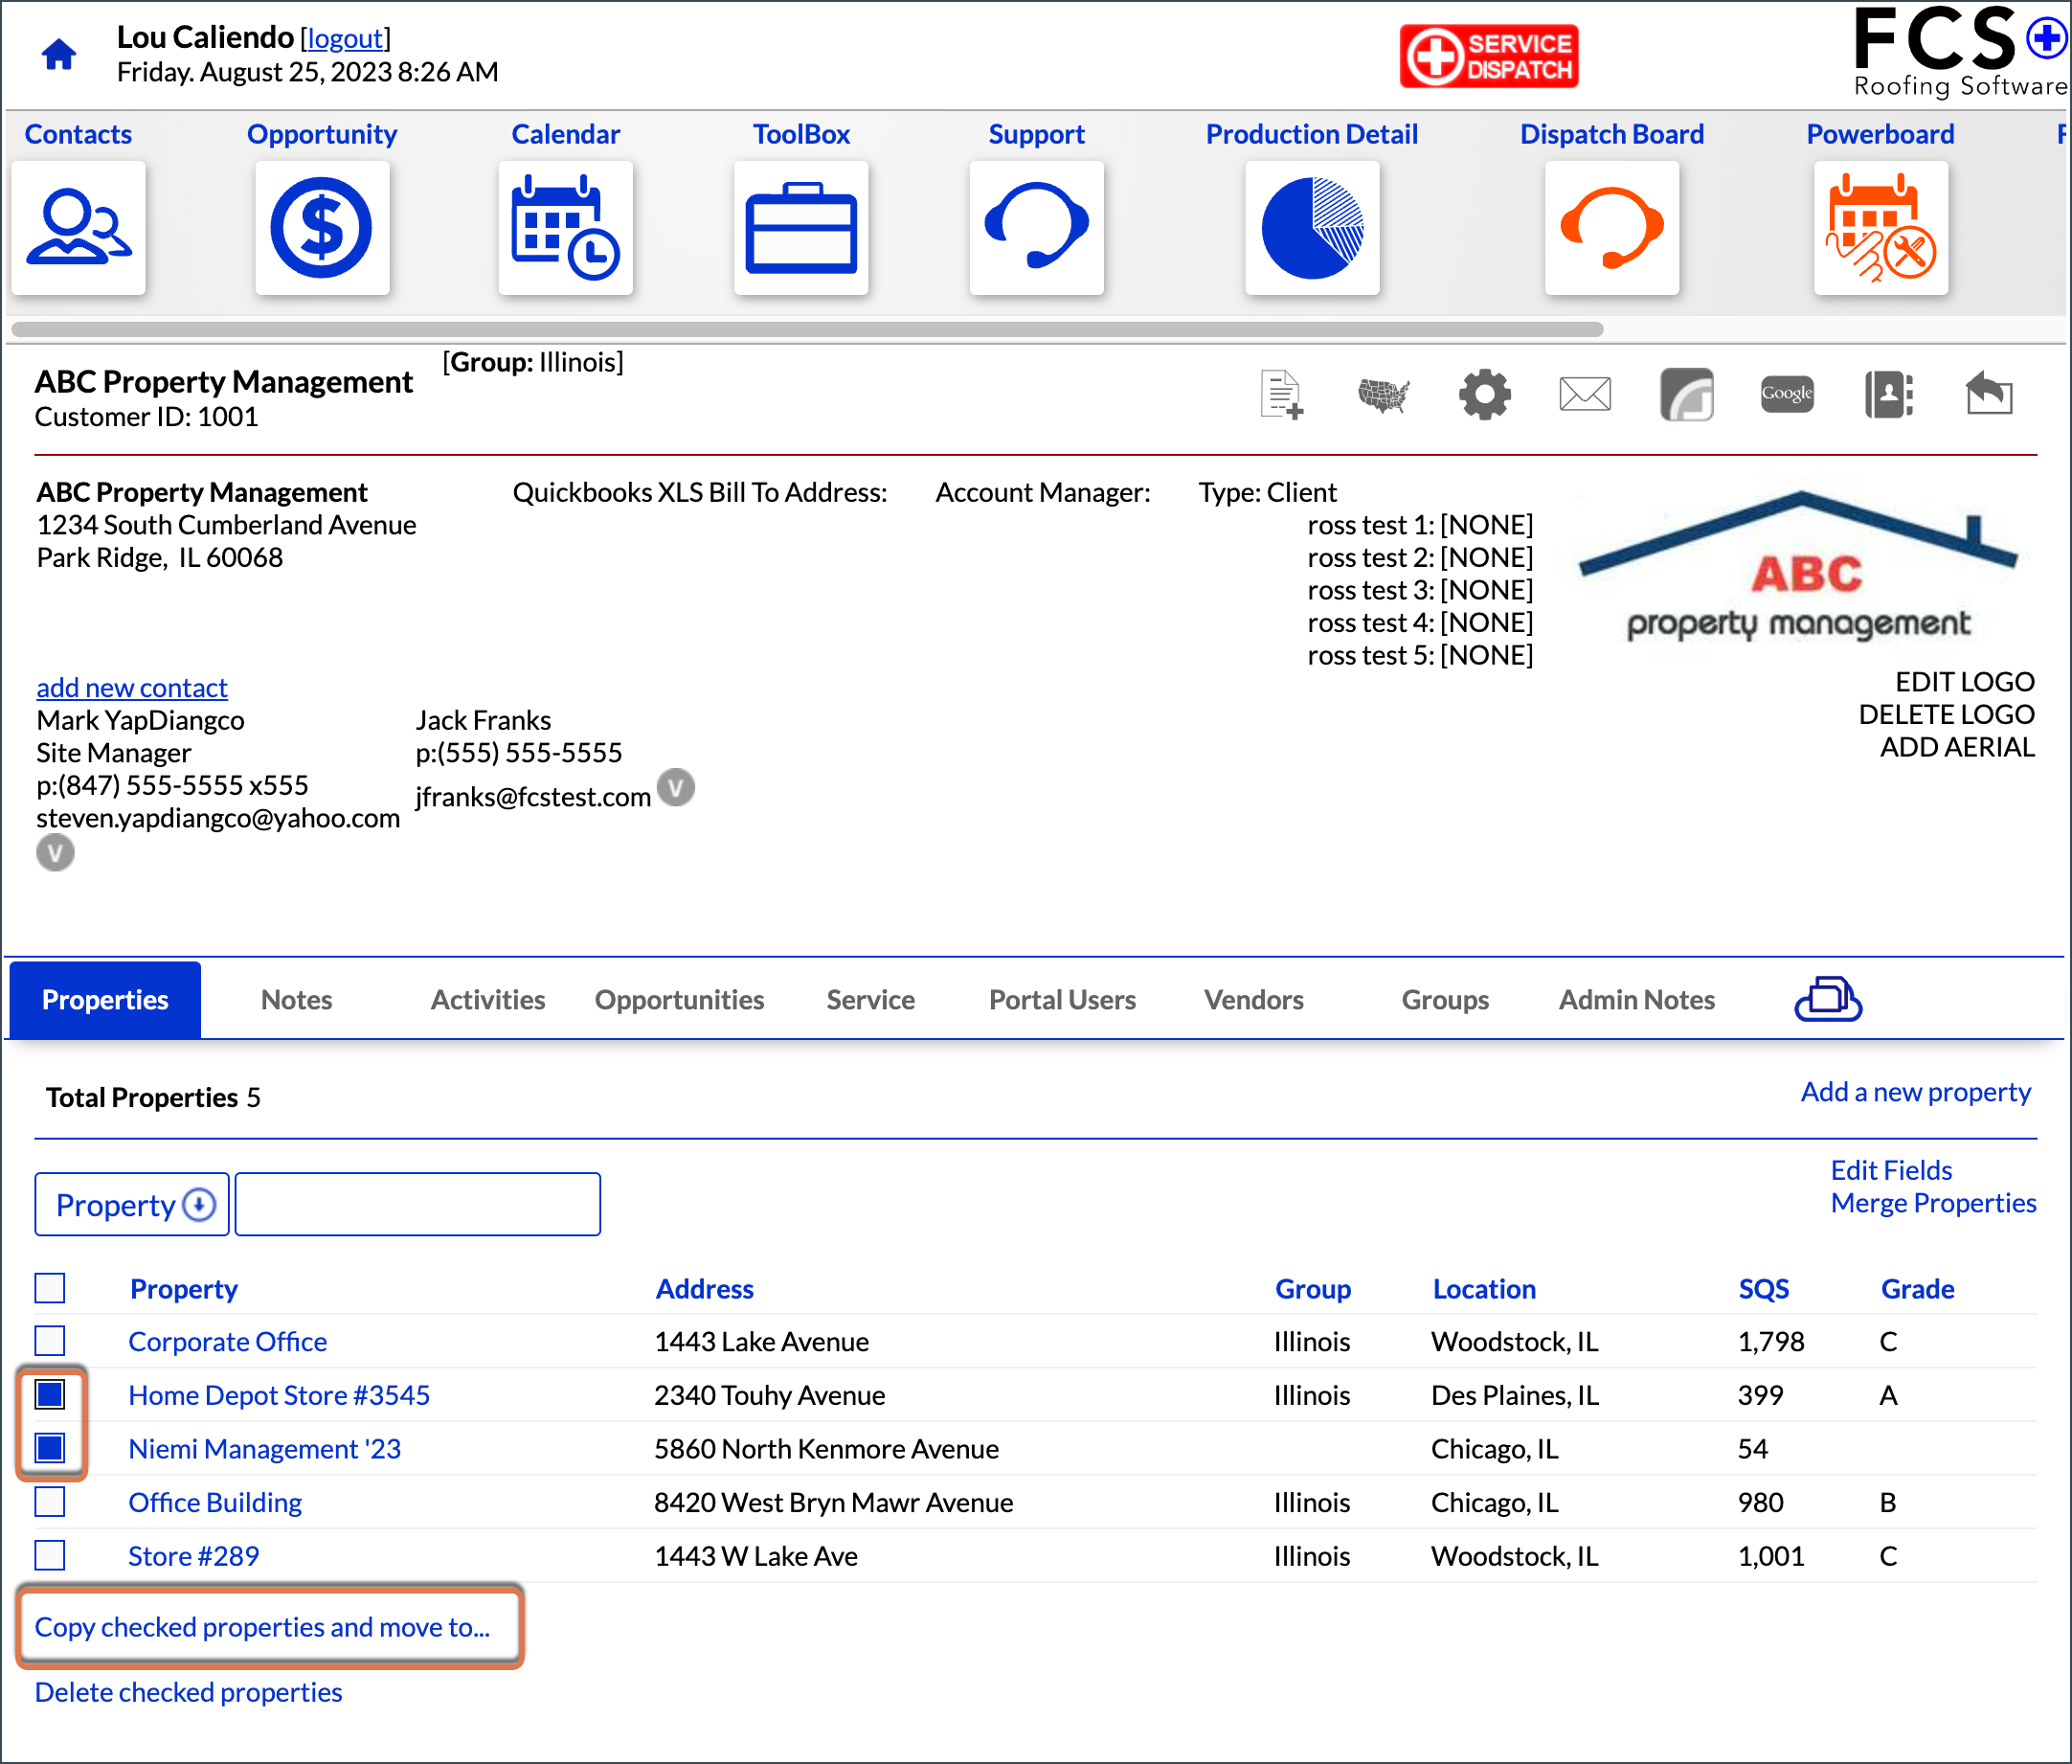Switch to the Vendors tab
This screenshot has width=2072, height=1764.
pos(1253,999)
